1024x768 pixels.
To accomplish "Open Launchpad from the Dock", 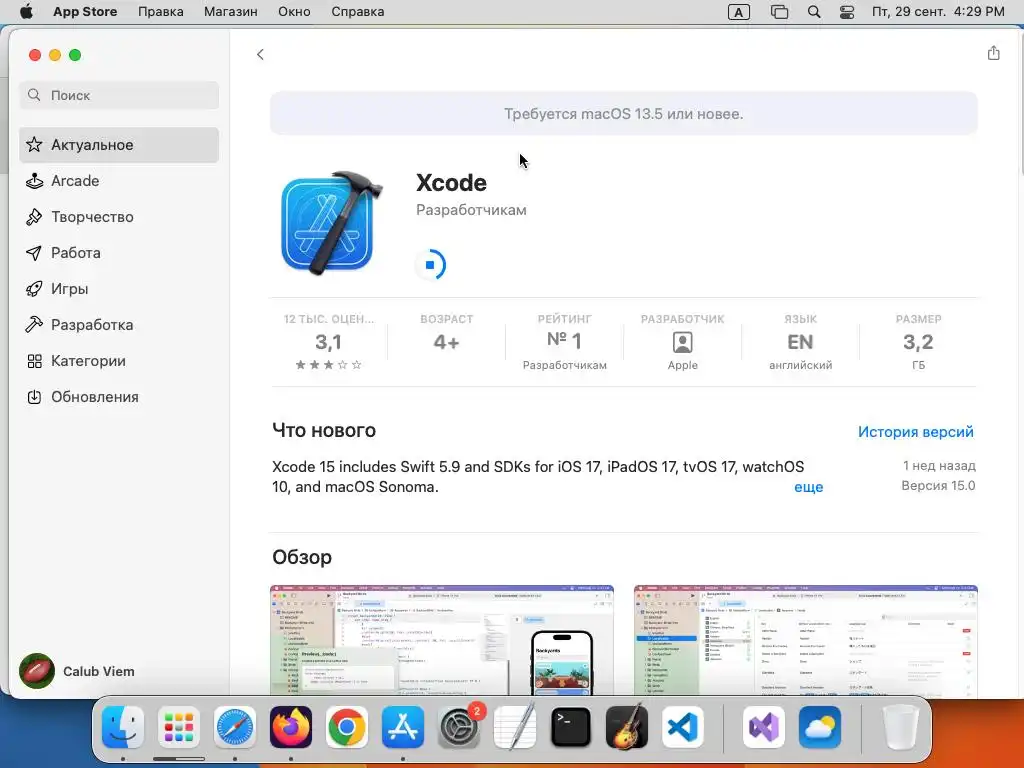I will click(178, 727).
